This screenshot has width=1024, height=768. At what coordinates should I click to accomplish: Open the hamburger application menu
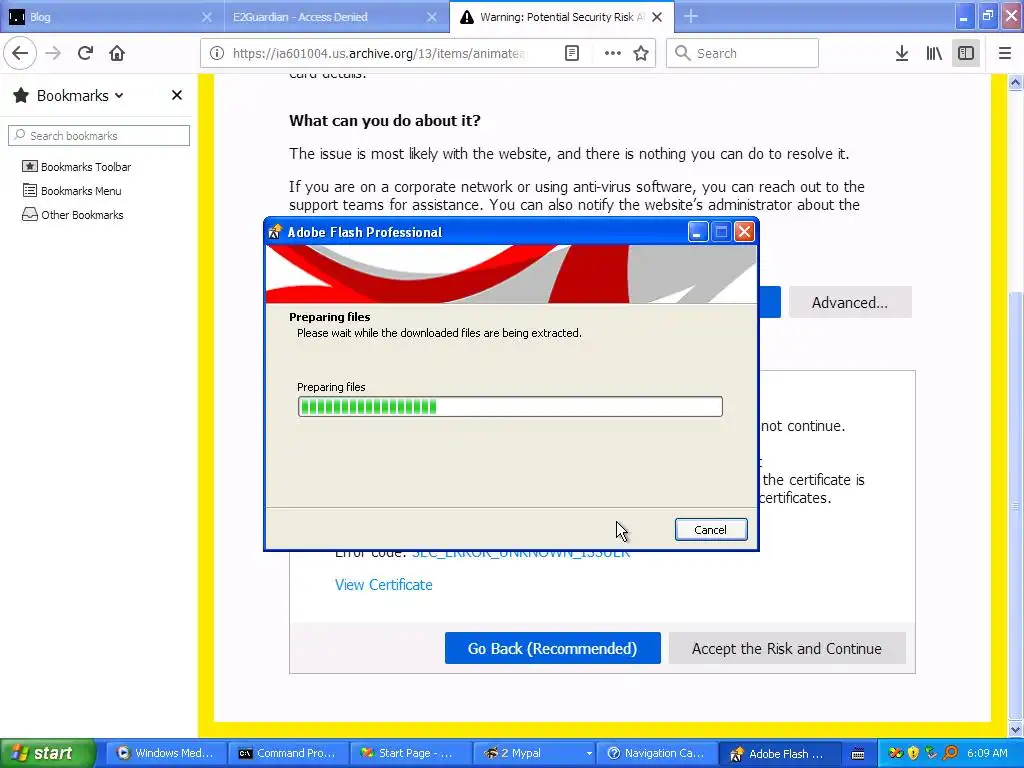[1004, 53]
